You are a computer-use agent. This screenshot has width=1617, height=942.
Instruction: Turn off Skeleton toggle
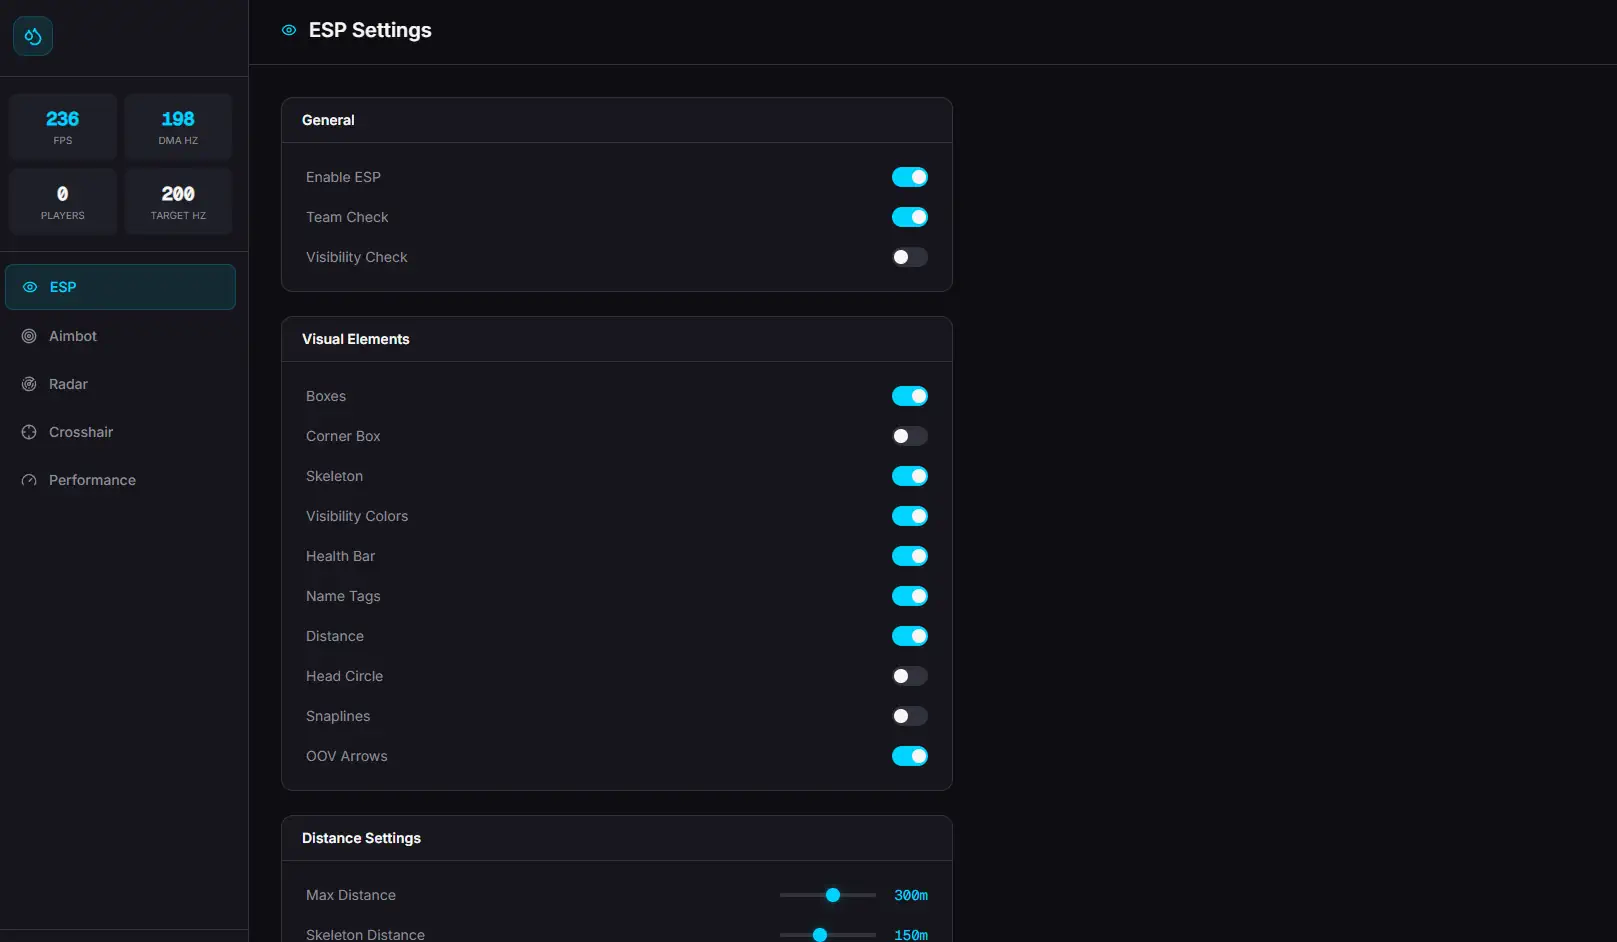click(909, 476)
